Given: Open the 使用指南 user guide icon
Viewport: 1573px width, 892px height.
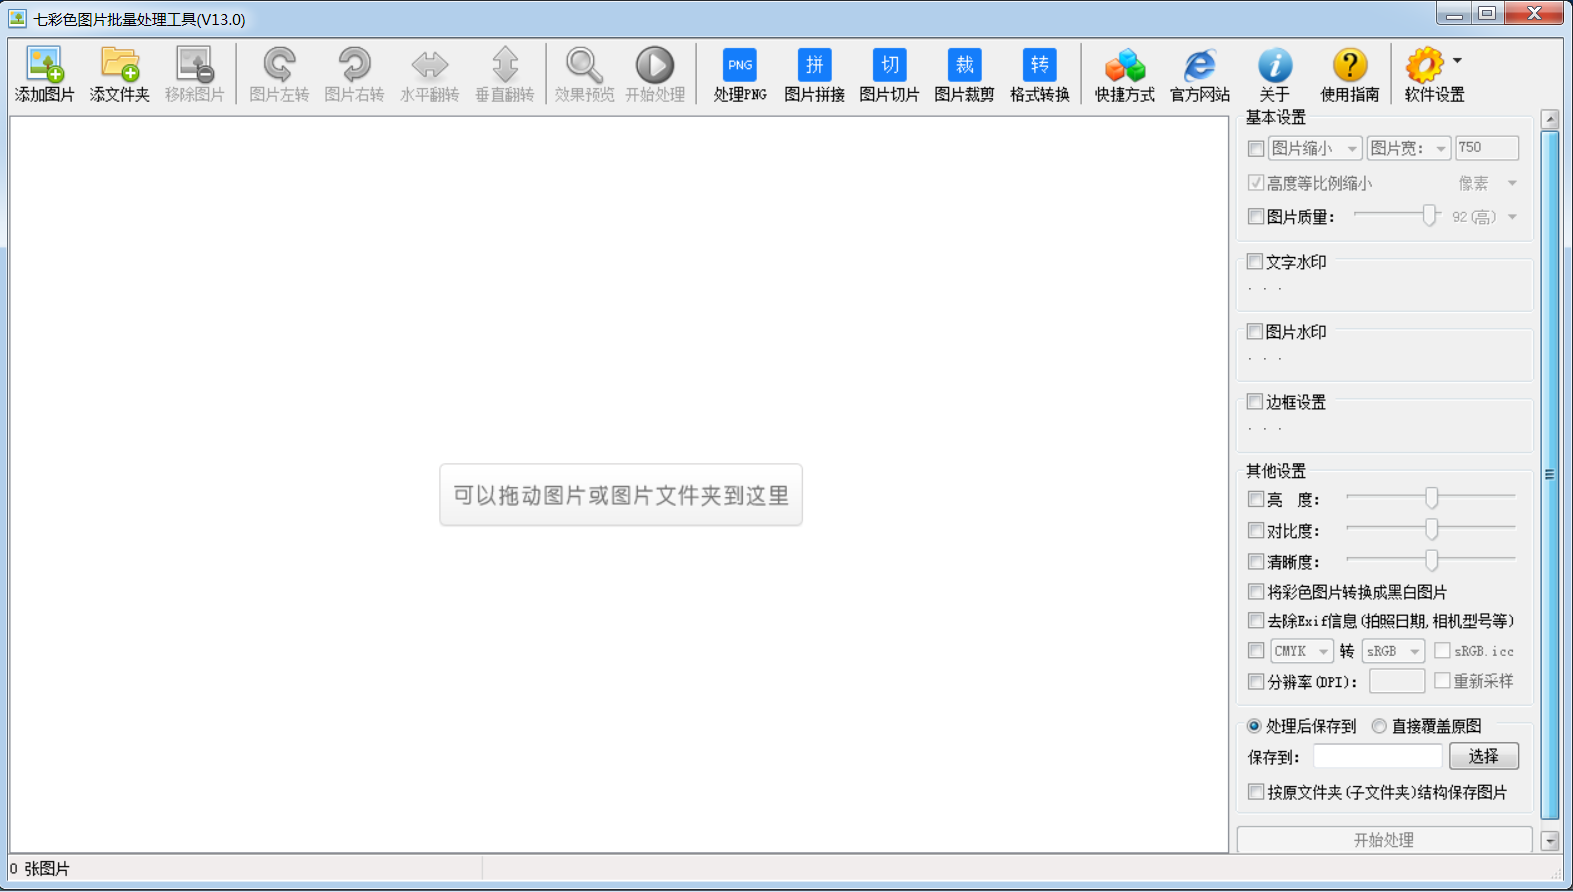Looking at the screenshot, I should point(1350,66).
